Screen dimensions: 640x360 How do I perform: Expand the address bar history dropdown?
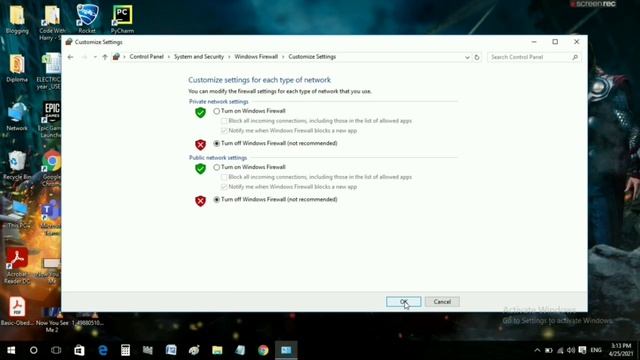(x=467, y=57)
